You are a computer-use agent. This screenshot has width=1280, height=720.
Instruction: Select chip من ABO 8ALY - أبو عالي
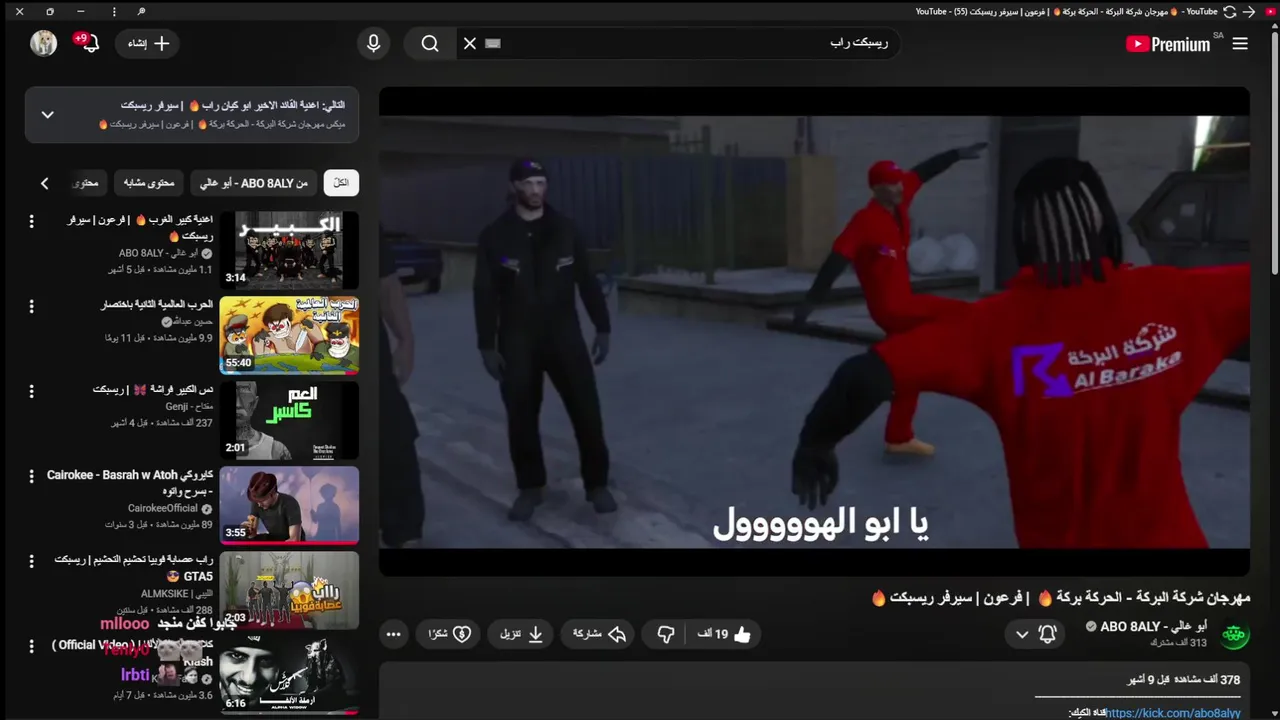click(x=254, y=183)
